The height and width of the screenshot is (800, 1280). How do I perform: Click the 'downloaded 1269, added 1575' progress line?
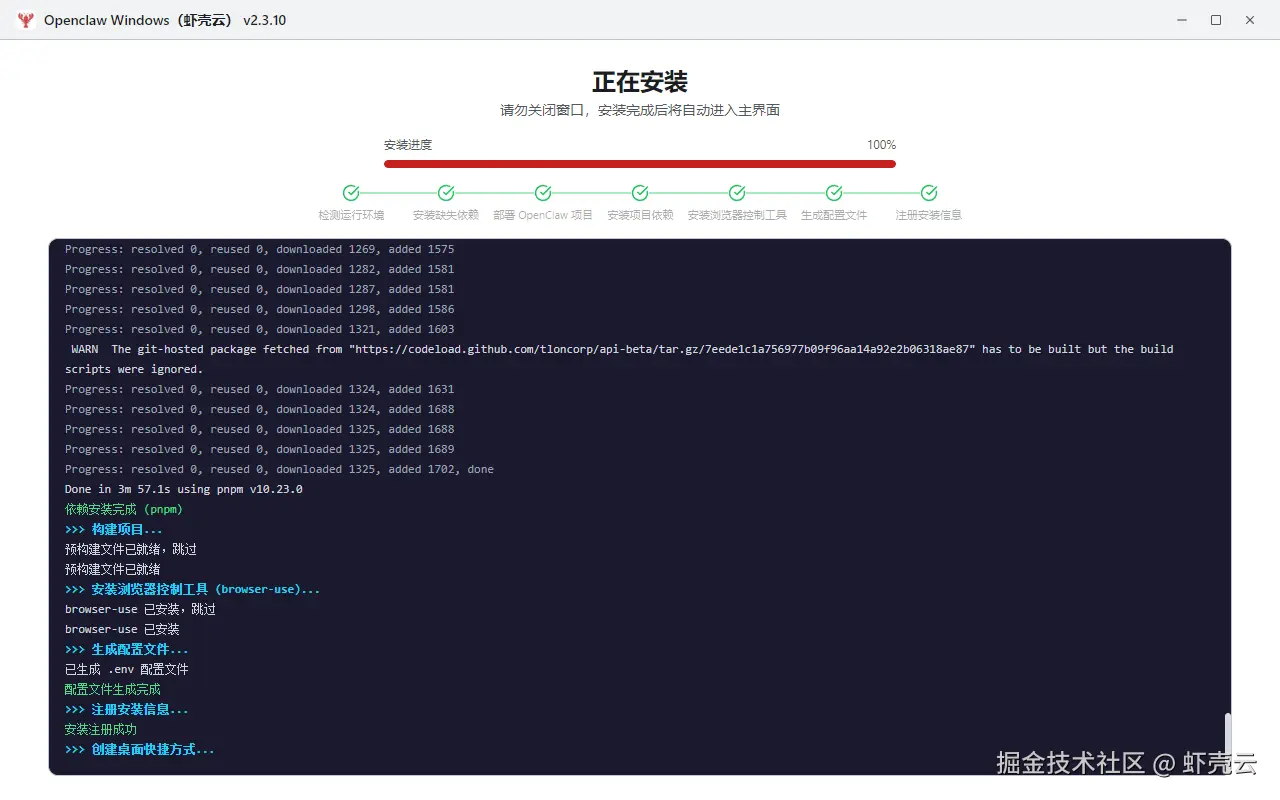coord(260,249)
